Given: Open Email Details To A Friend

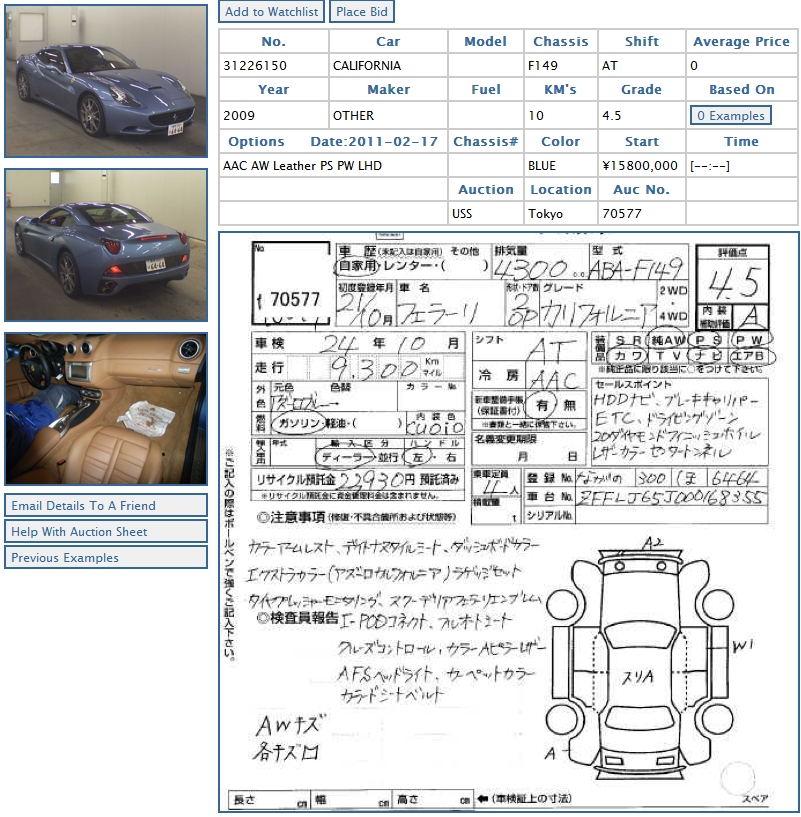Looking at the screenshot, I should click(x=106, y=505).
